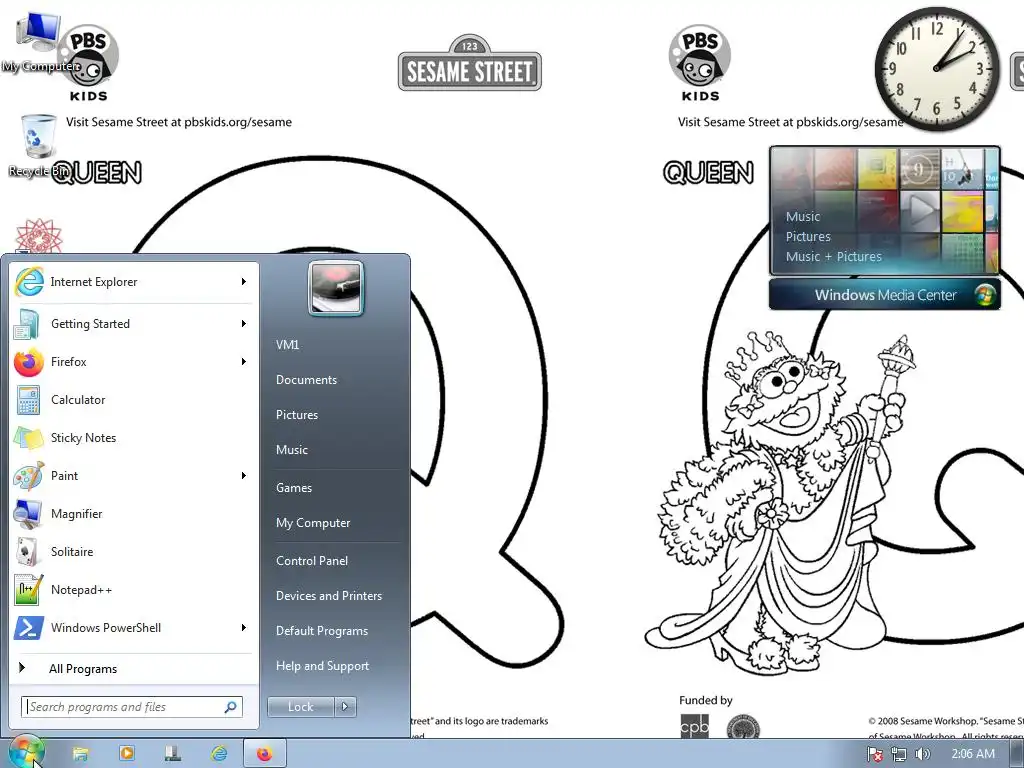The height and width of the screenshot is (768, 1024).
Task: Click the Start orb button
Action: 27,752
